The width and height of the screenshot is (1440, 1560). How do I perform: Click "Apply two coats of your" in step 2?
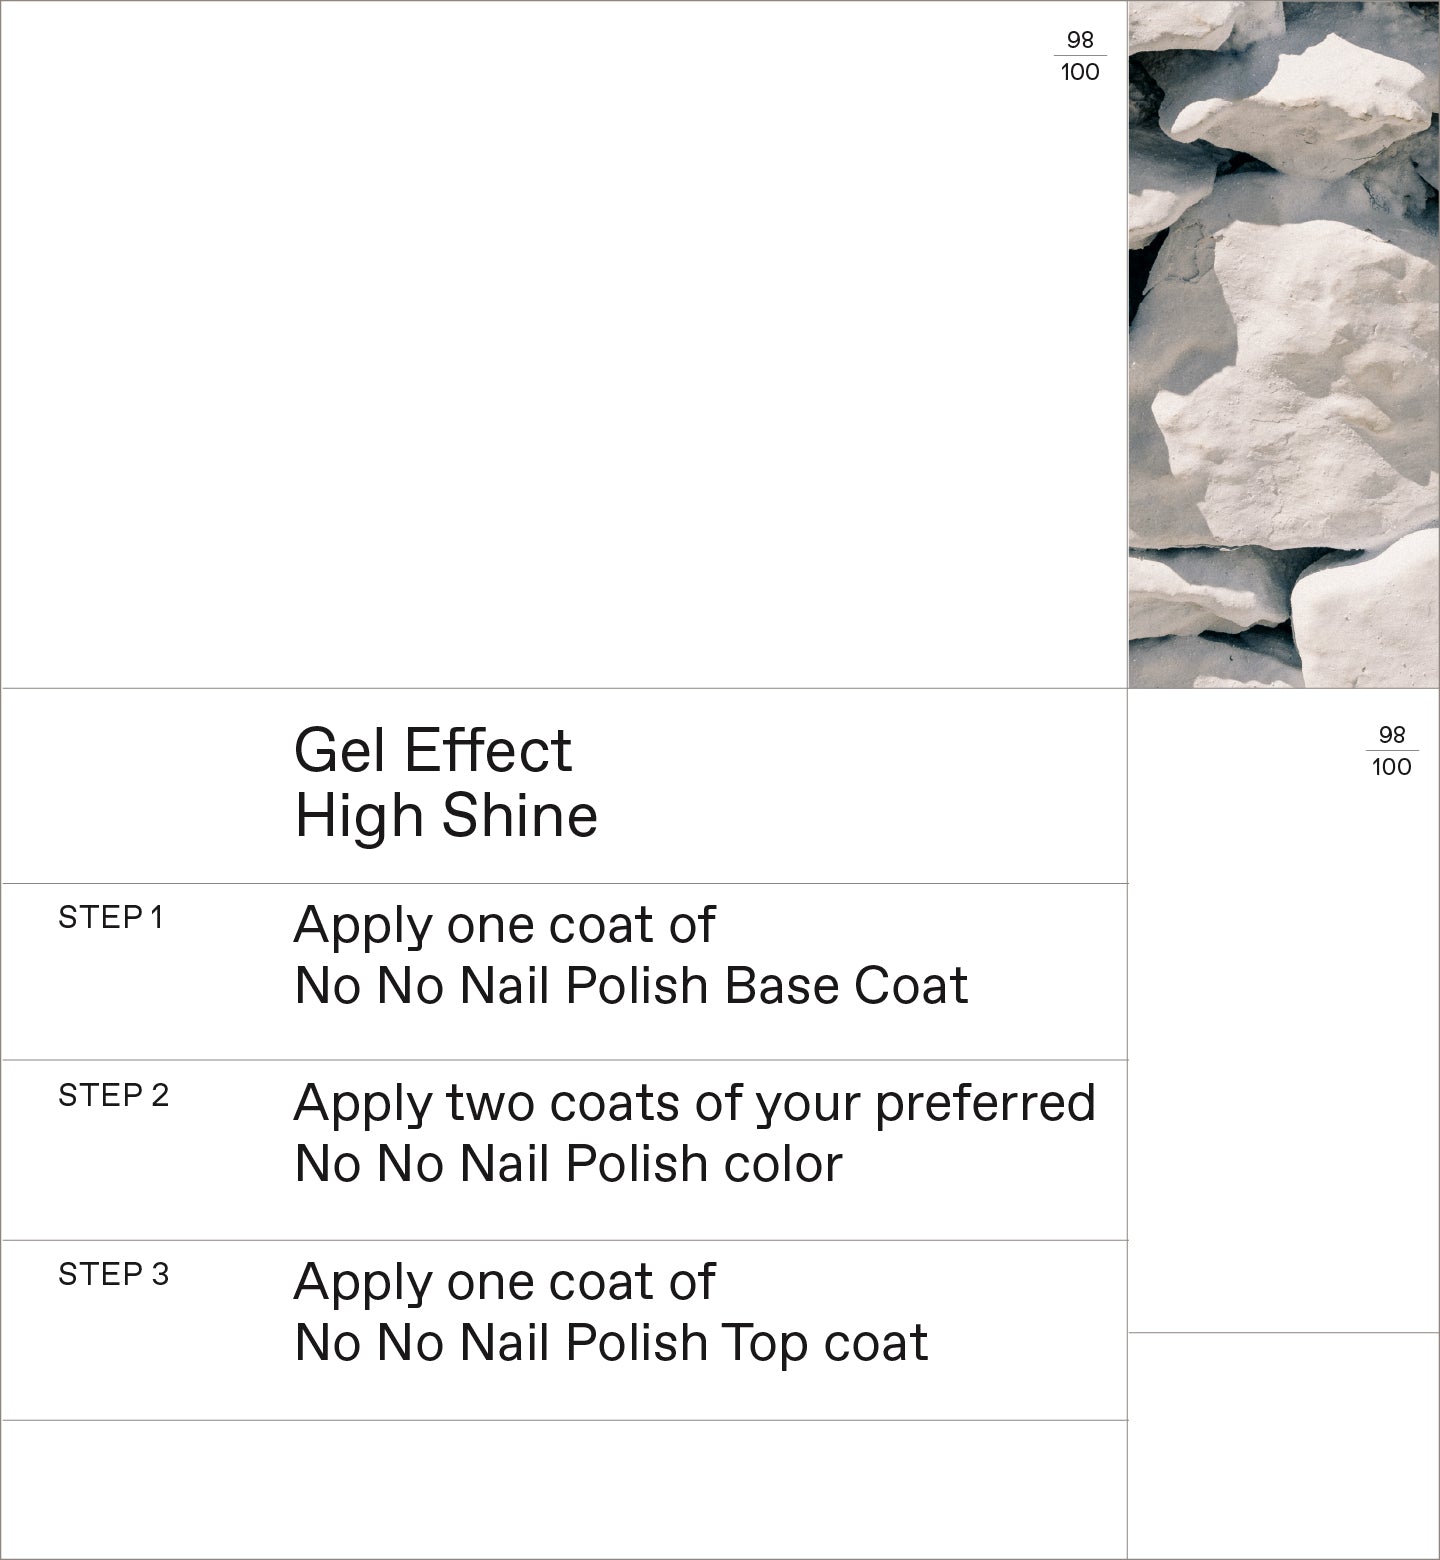[x=580, y=1103]
